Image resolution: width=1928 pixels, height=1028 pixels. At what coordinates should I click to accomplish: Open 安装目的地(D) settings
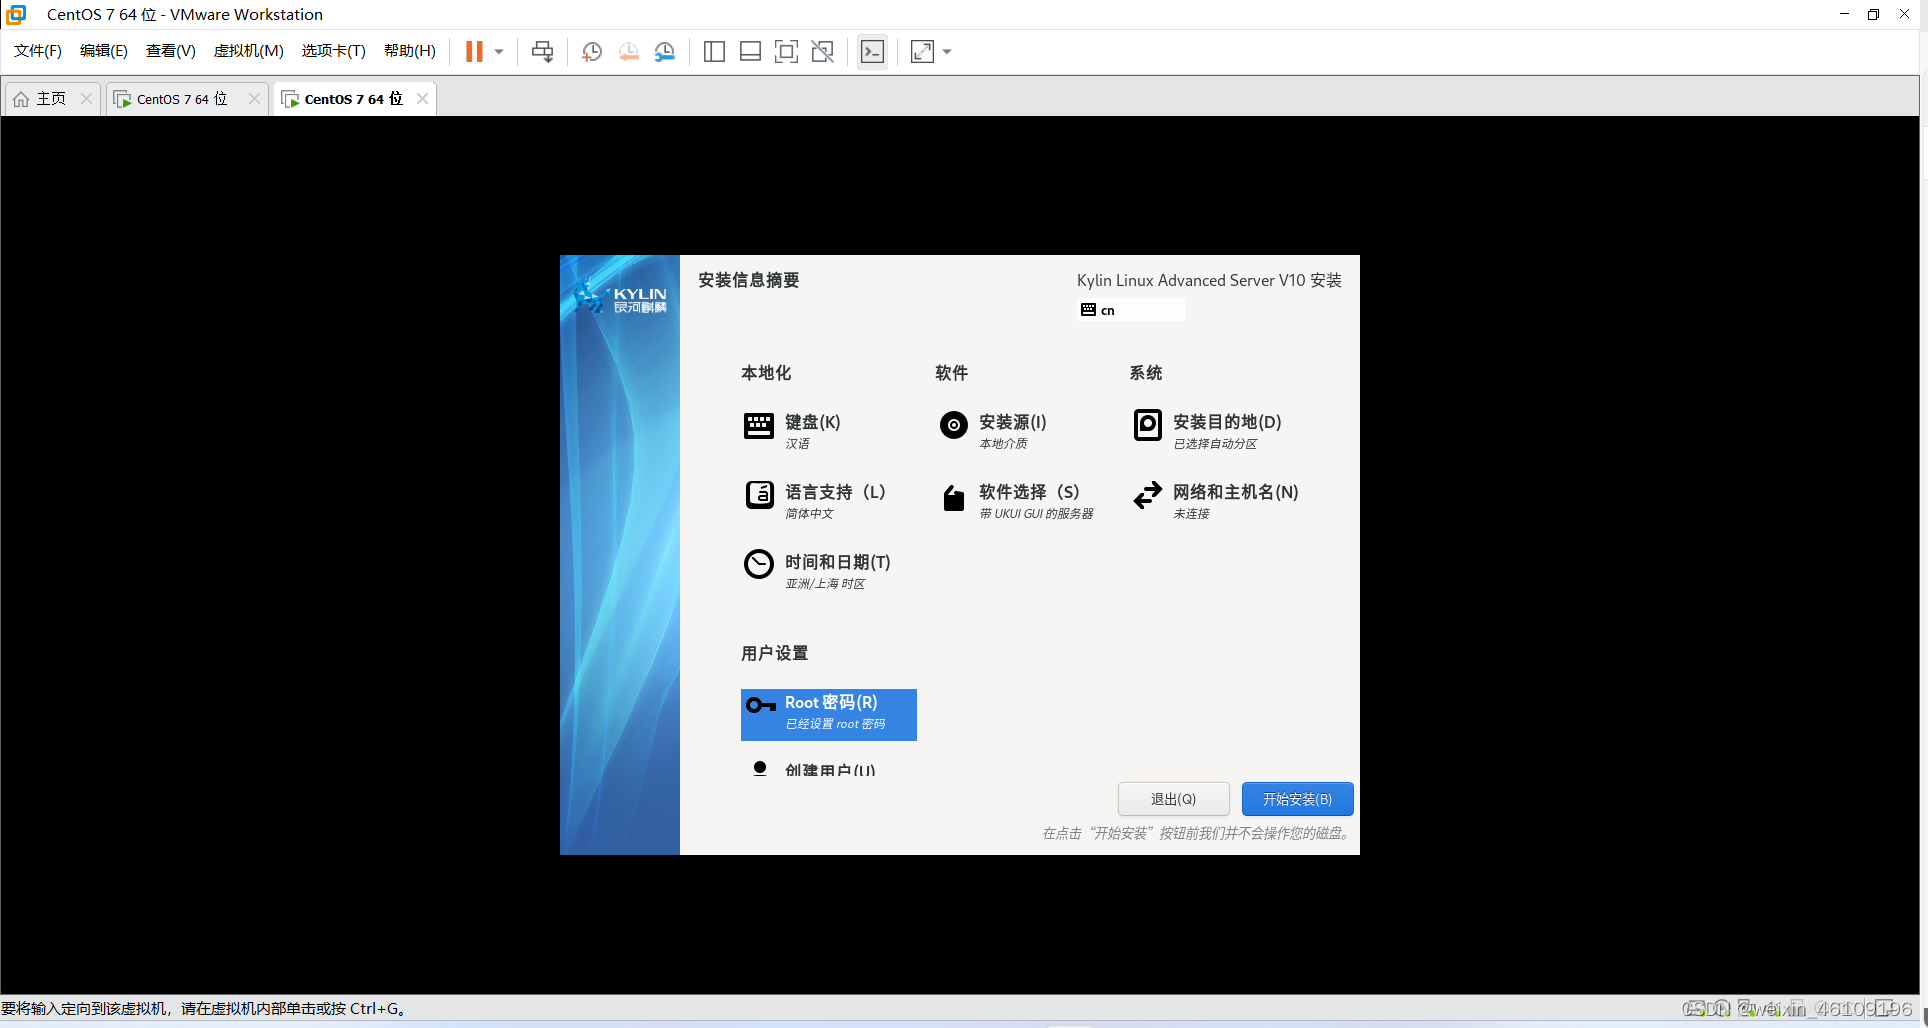click(x=1227, y=422)
